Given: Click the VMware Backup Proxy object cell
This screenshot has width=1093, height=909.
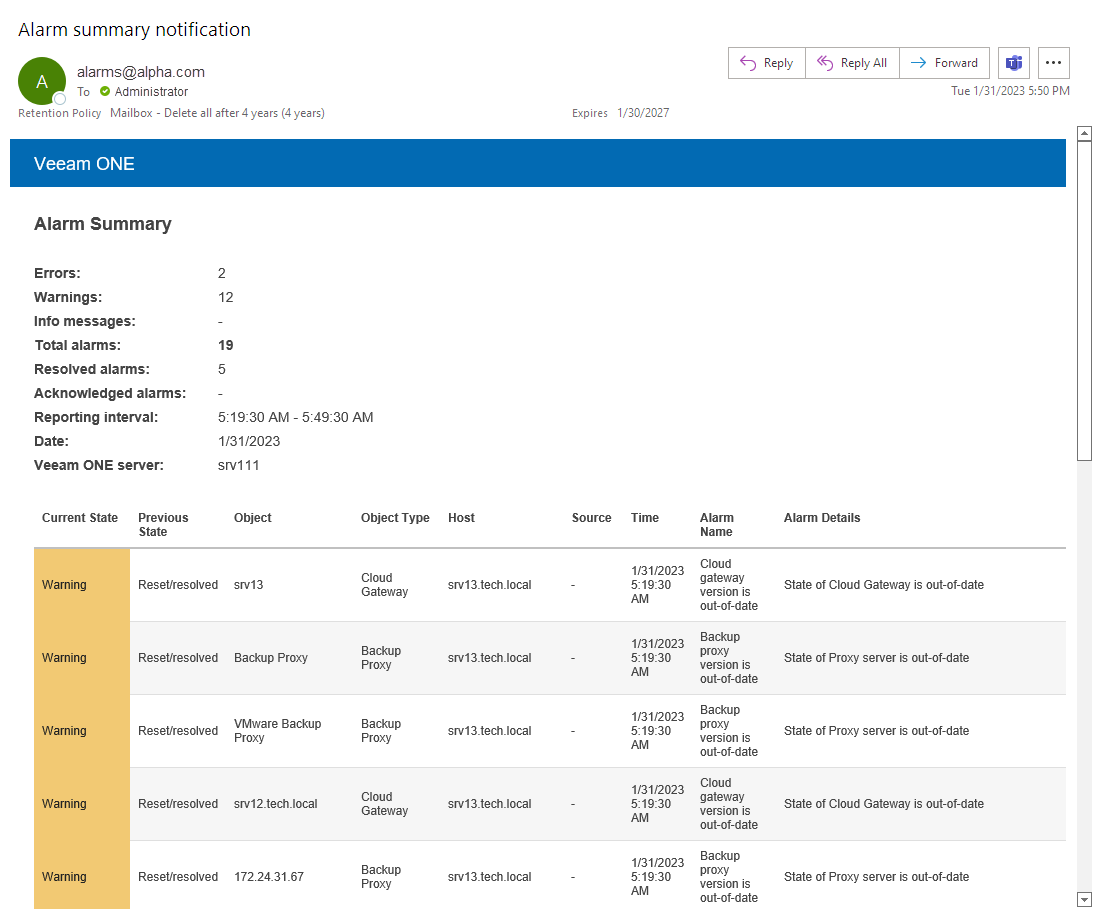Looking at the screenshot, I should 277,731.
